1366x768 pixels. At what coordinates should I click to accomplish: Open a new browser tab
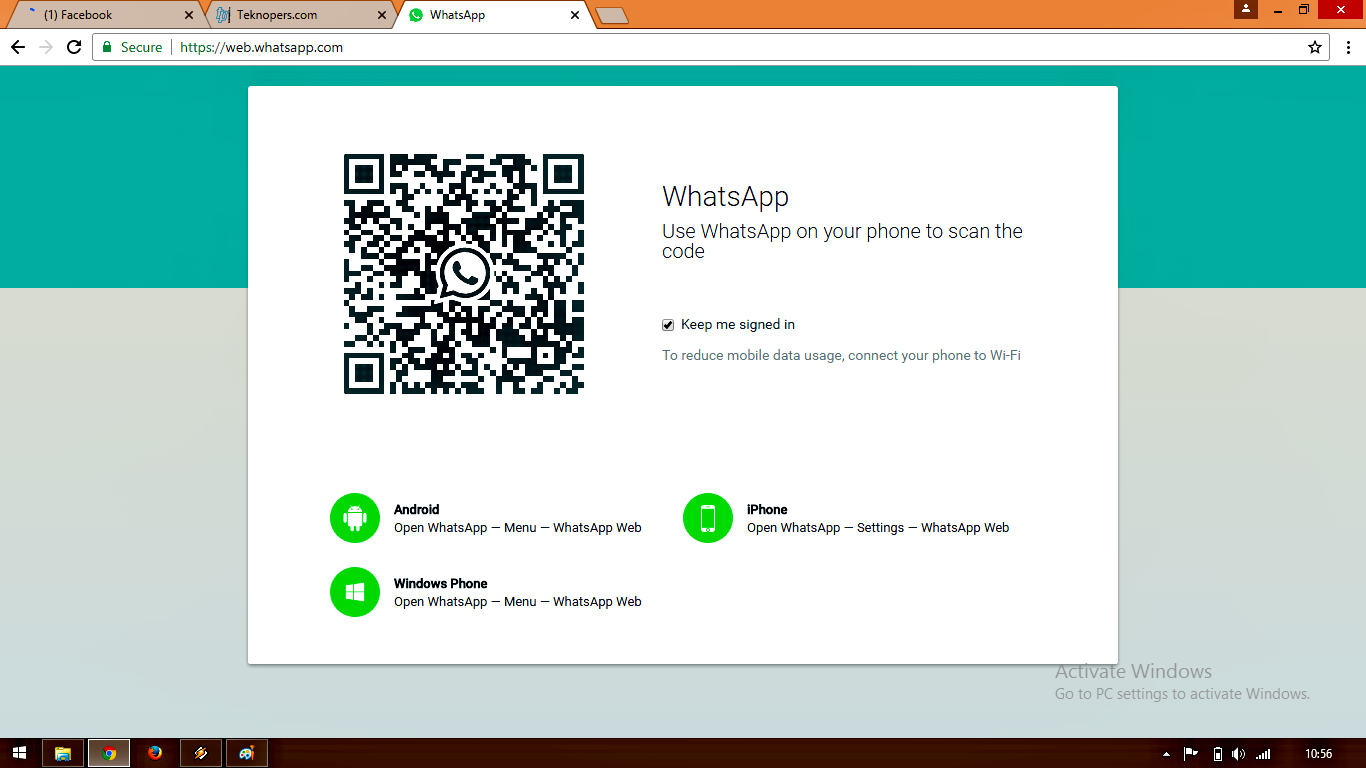tap(611, 15)
